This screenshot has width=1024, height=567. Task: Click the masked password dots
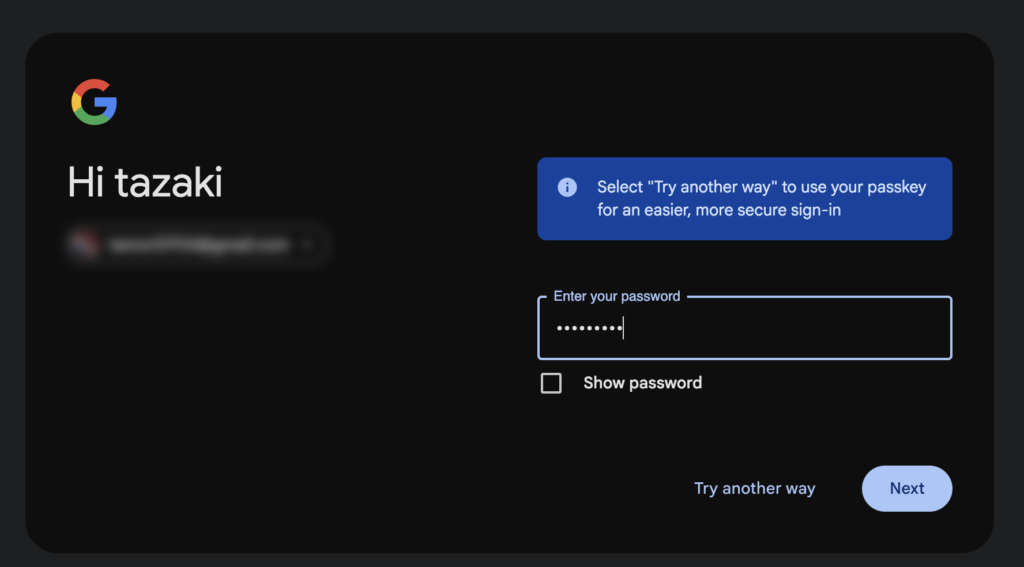[589, 328]
